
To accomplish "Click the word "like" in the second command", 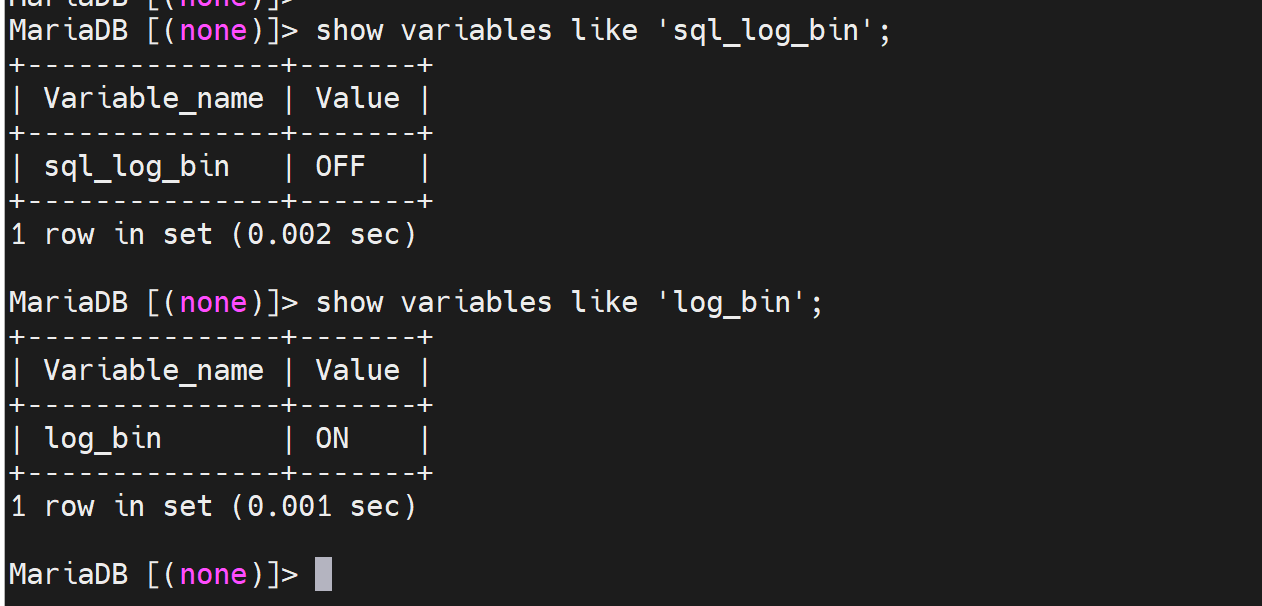I will [604, 302].
